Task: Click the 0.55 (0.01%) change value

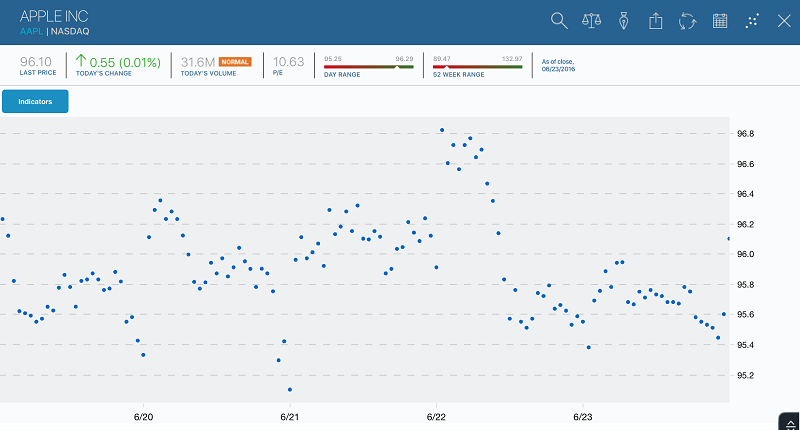Action: tap(125, 62)
